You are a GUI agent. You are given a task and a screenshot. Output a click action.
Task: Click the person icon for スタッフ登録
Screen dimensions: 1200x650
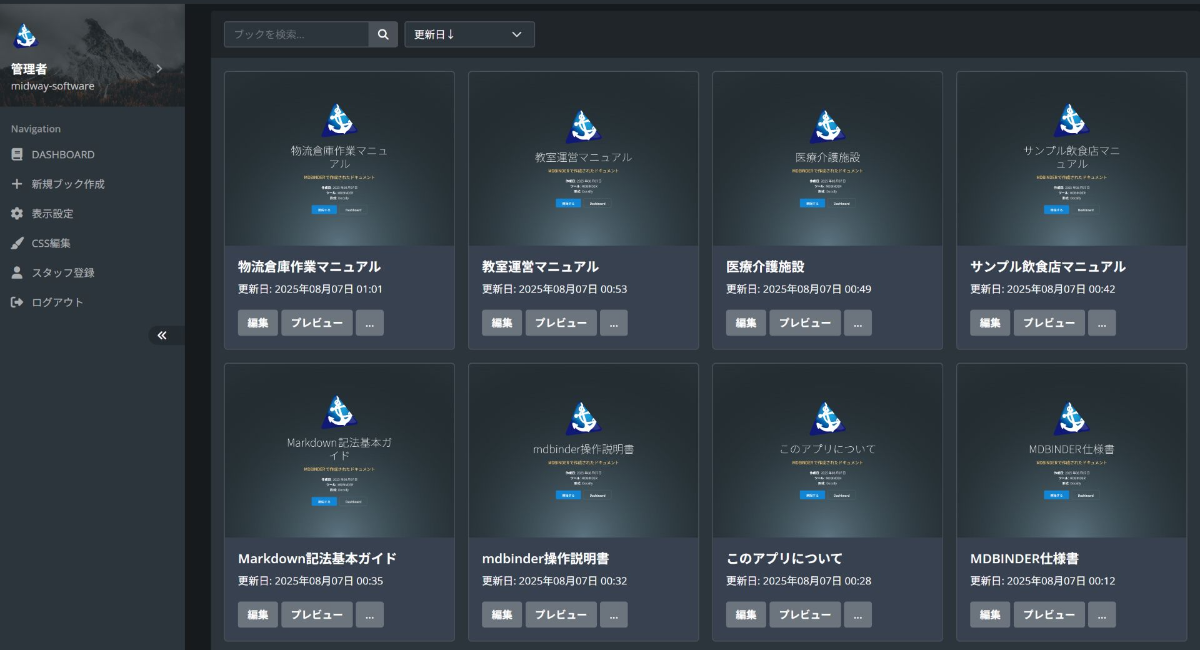pos(16,272)
